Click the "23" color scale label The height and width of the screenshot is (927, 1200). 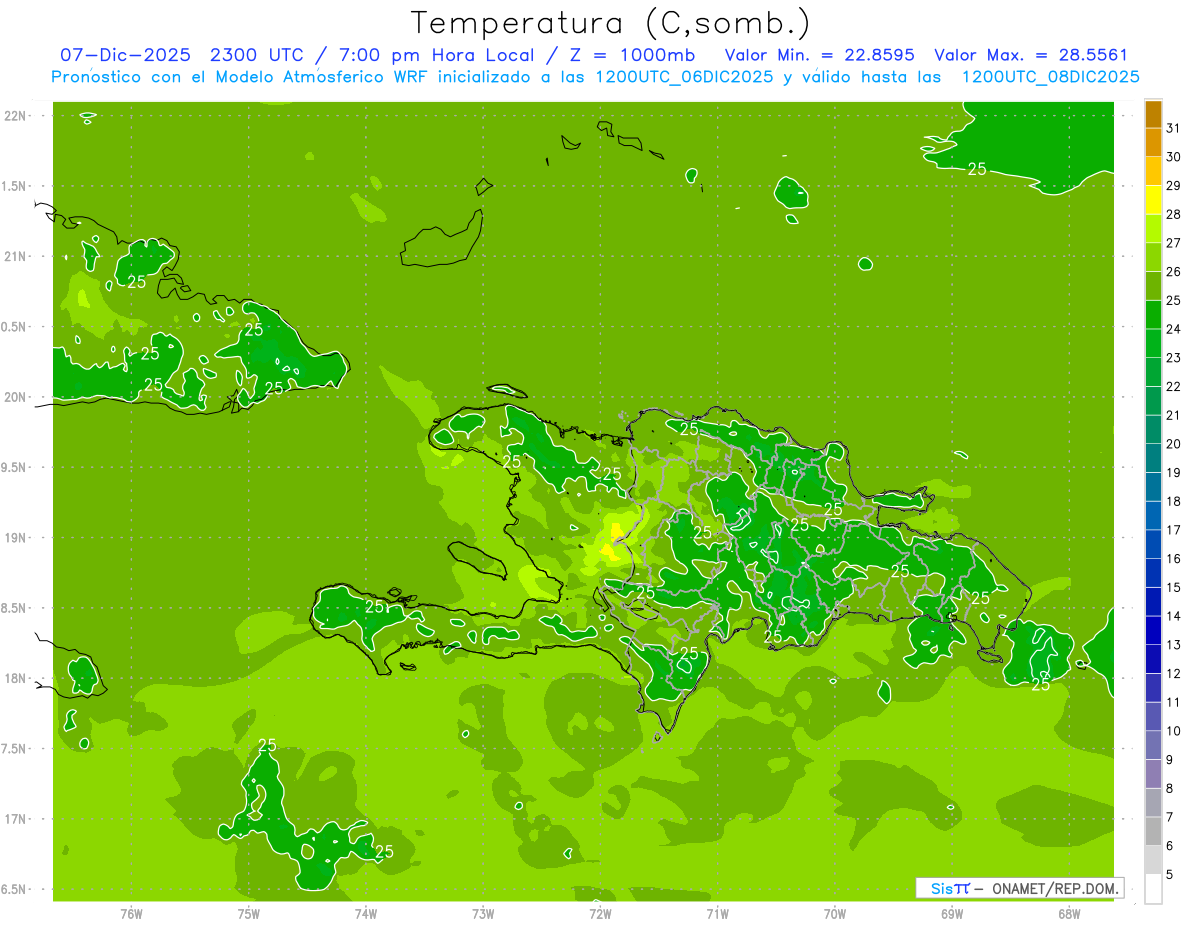[1174, 358]
